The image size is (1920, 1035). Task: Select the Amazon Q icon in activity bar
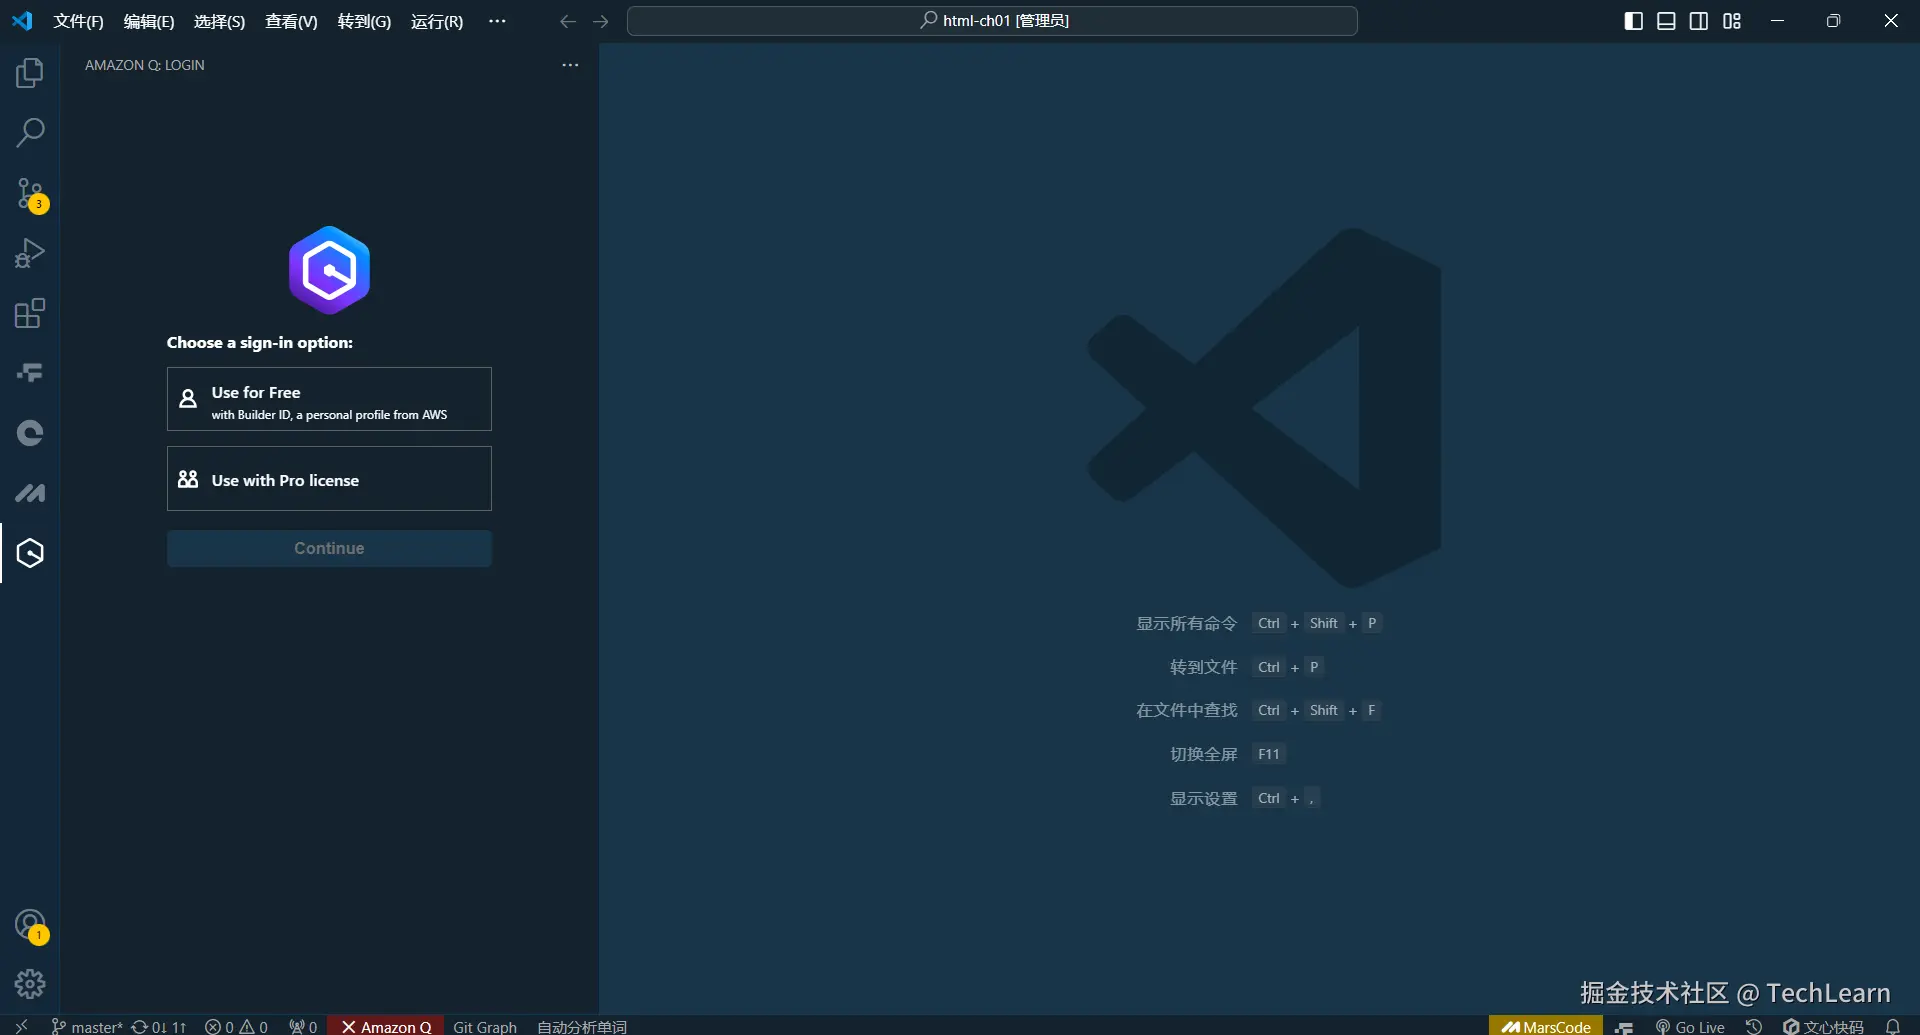point(30,553)
